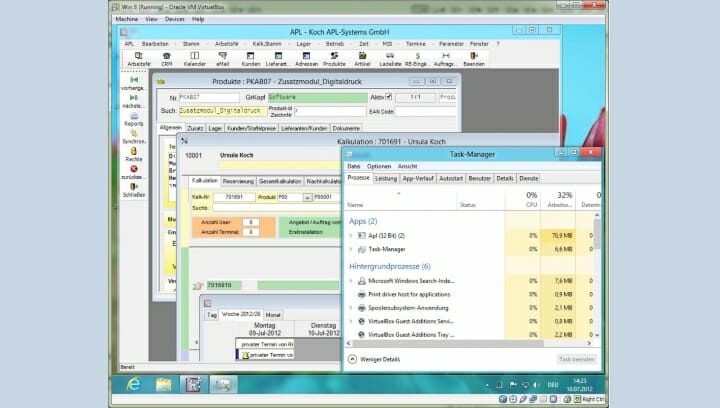The image size is (720, 408).
Task: Open the Parameter menu in APL
Action: [451, 44]
